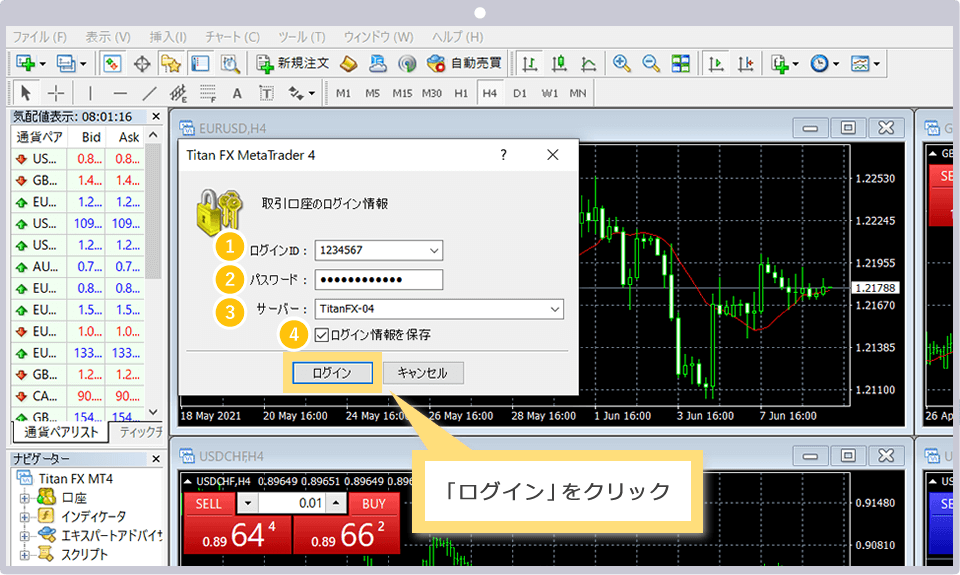Open the indicators list icon
Image resolution: width=960 pixels, height=575 pixels.
click(780, 63)
